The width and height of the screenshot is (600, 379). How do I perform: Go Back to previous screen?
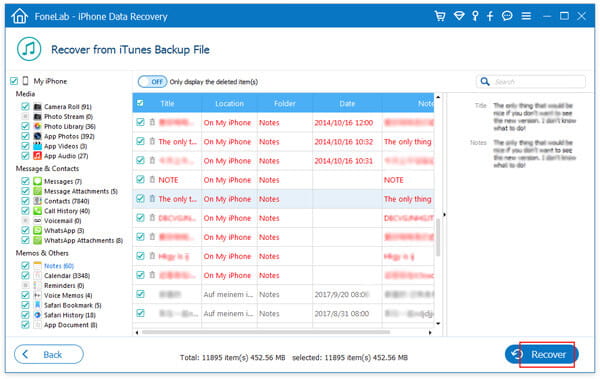(49, 354)
